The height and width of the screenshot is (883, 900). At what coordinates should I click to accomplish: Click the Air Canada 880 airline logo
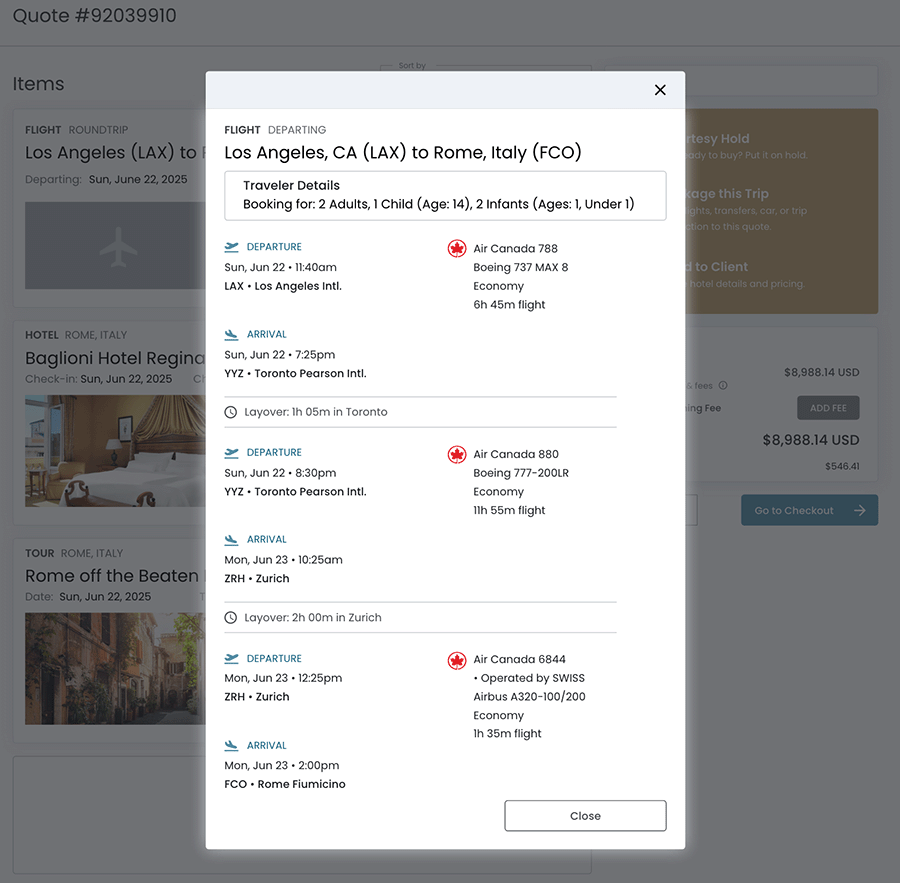click(x=457, y=454)
